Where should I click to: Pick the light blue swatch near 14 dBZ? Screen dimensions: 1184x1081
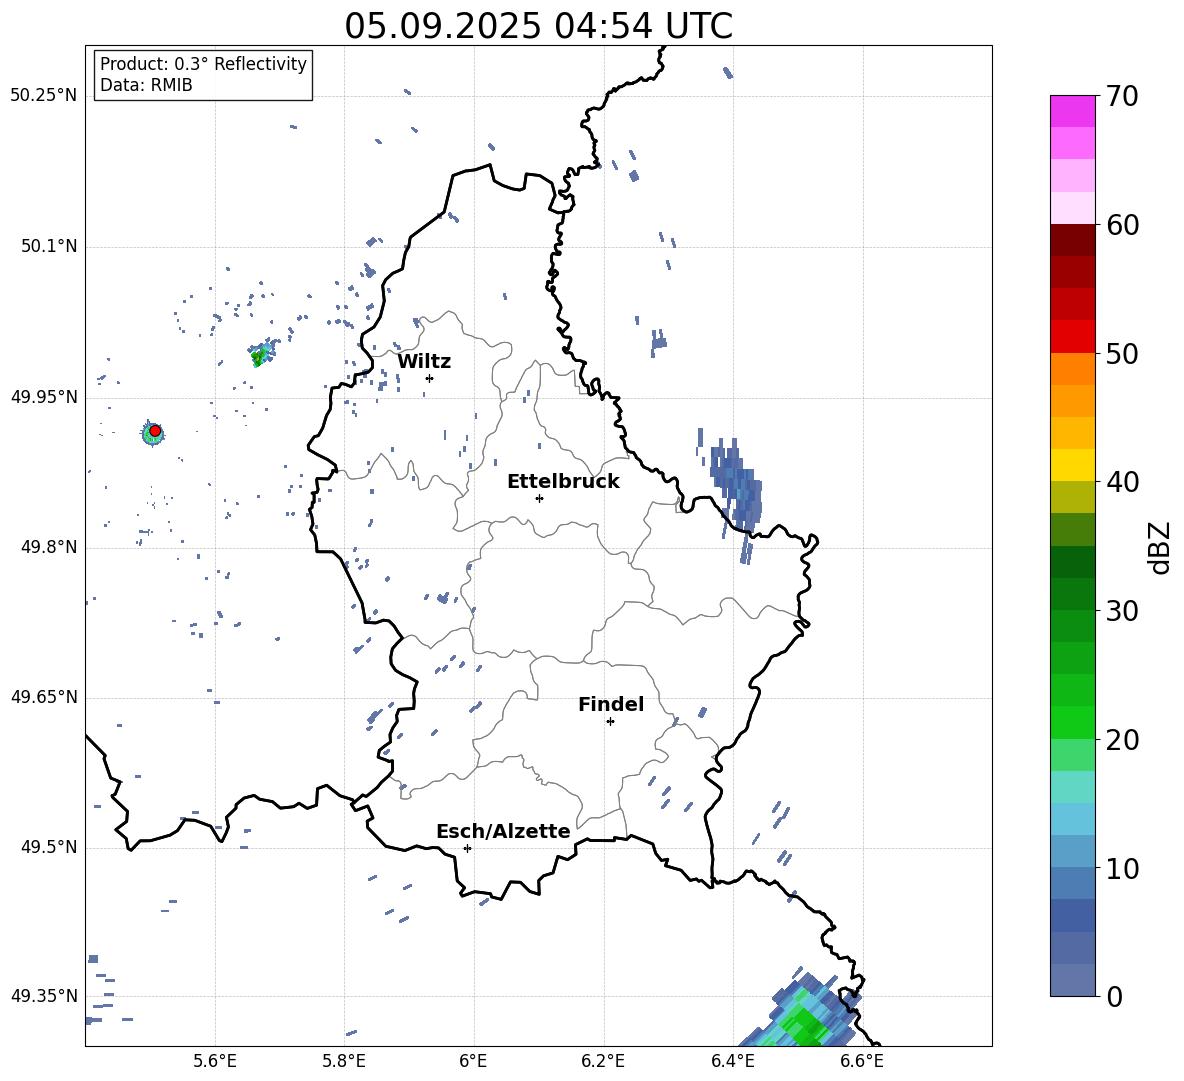coord(1072,819)
